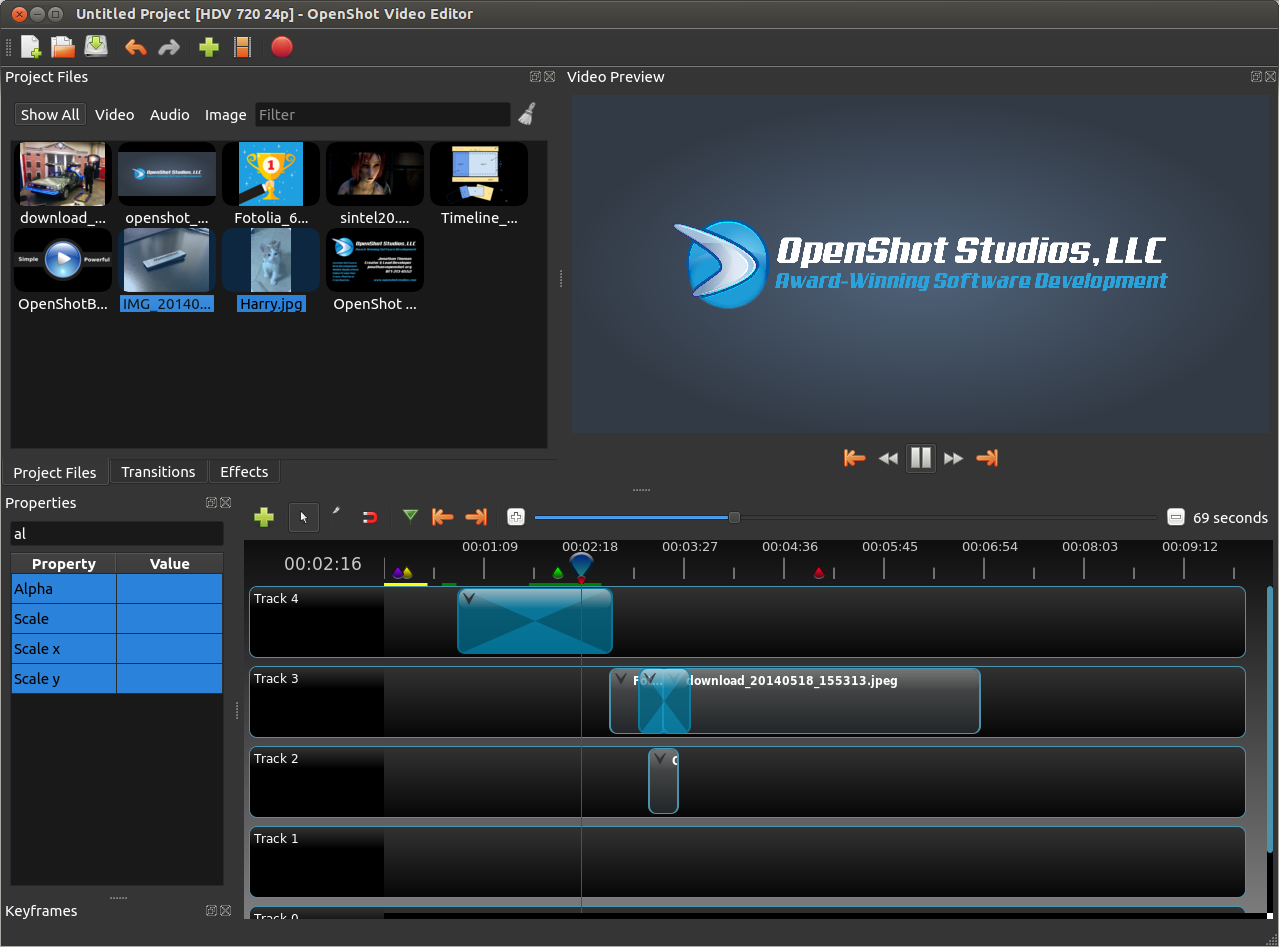Jump to the previous marker
This screenshot has width=1279, height=947.
442,517
